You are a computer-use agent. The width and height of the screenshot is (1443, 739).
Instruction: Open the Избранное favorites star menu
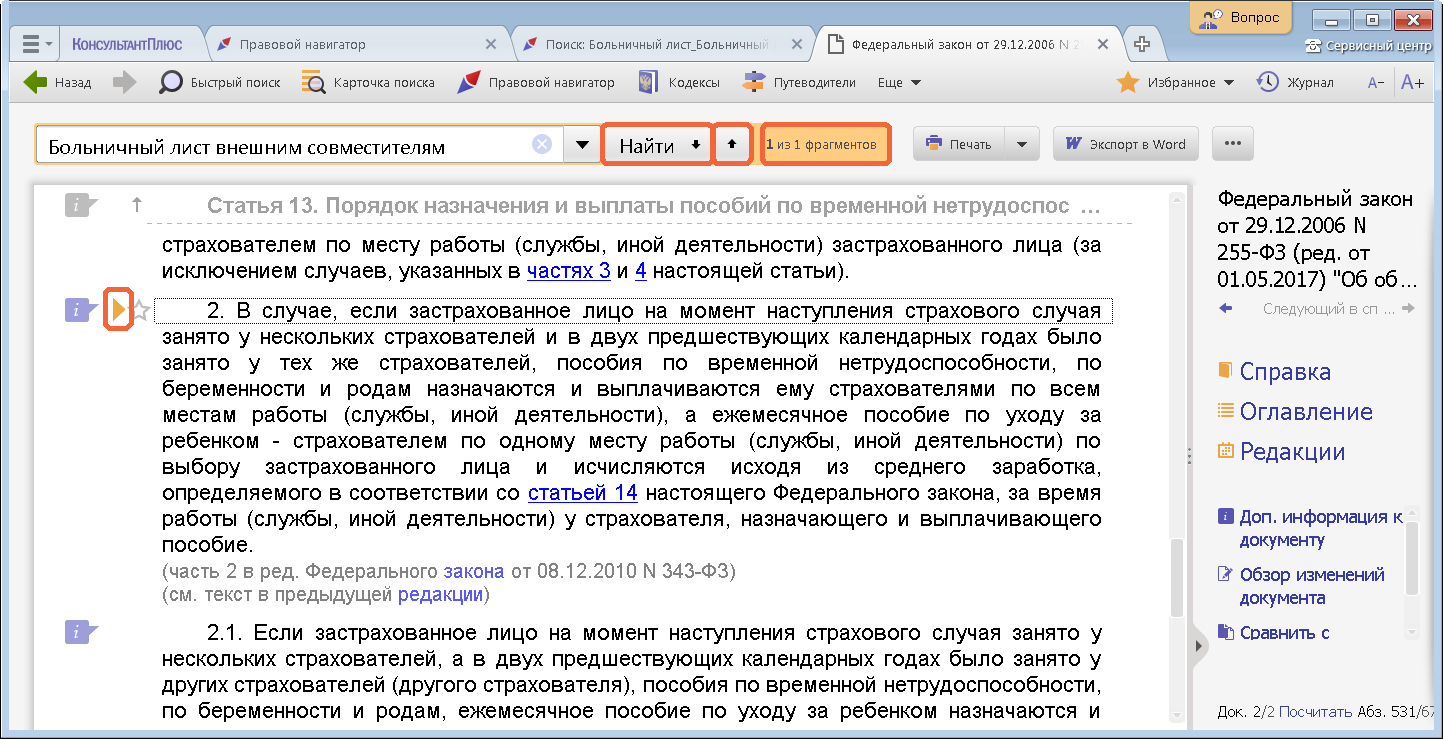click(x=1175, y=83)
